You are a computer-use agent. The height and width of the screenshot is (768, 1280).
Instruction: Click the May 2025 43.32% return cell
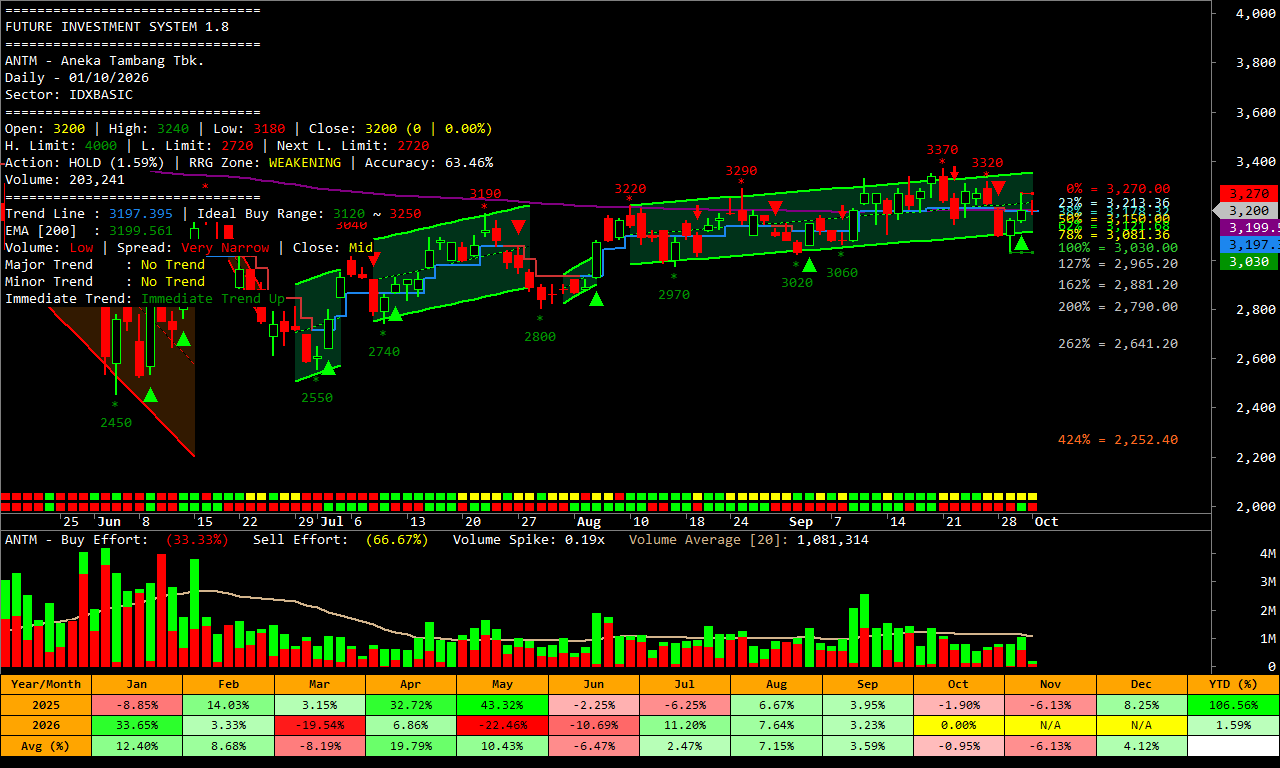[502, 705]
